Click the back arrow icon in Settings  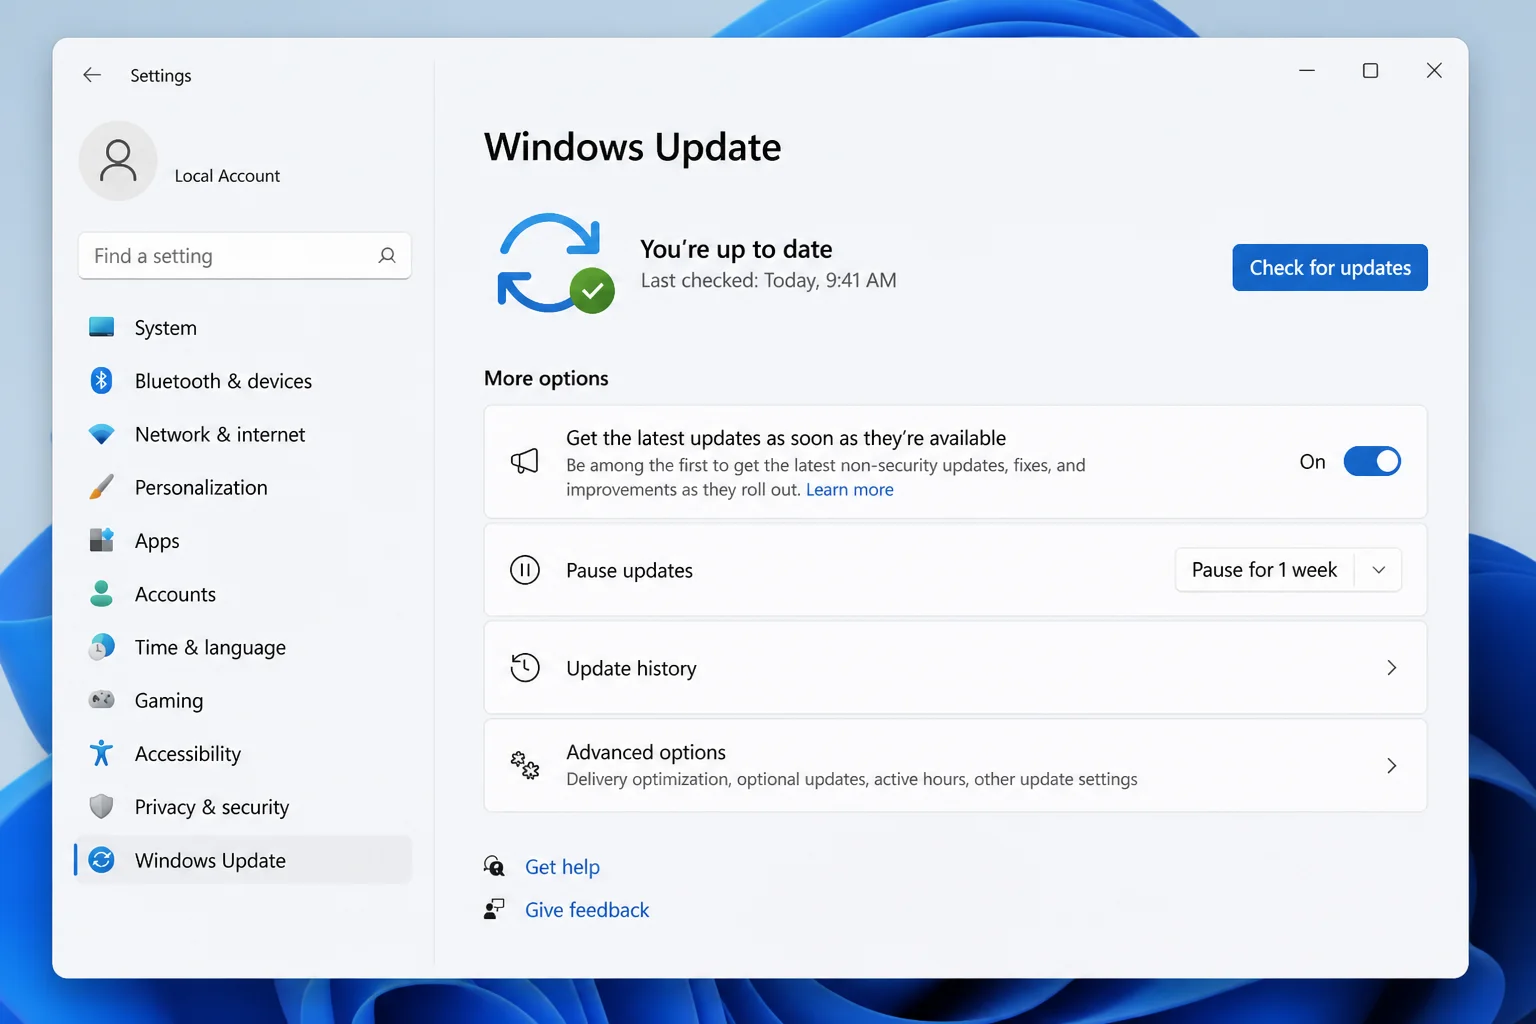pos(92,75)
